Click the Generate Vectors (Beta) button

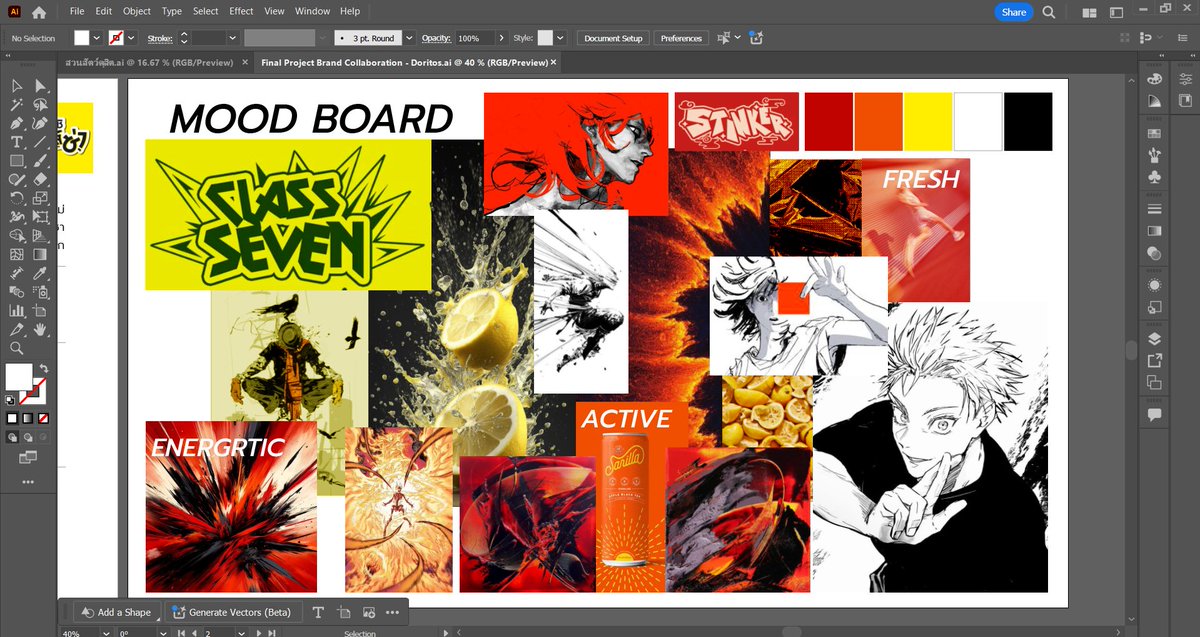[x=232, y=612]
